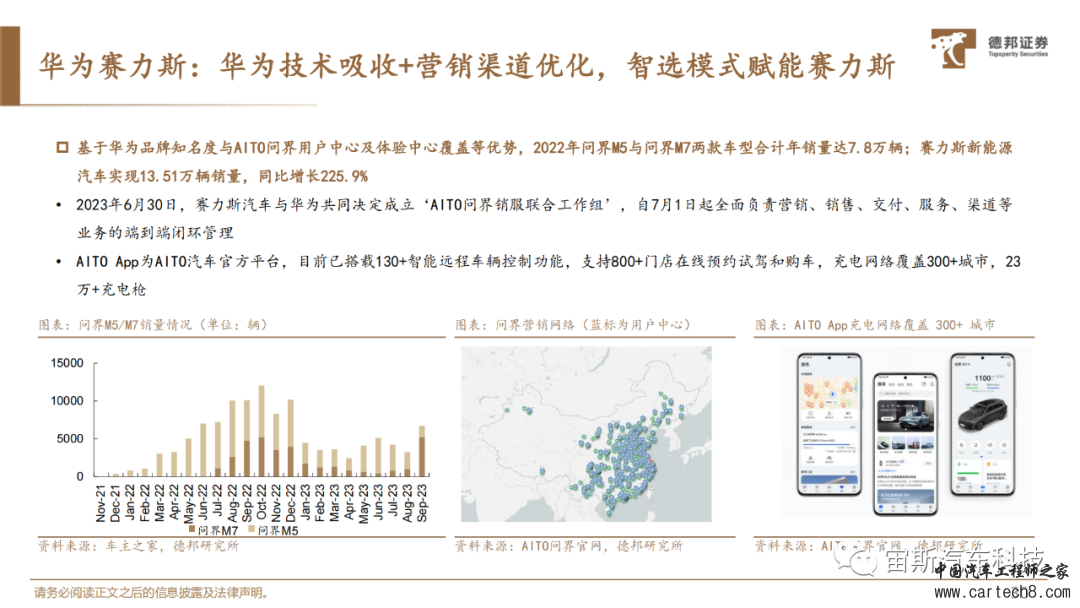This screenshot has width=1080, height=608.
Task: Click the hollow square bullet before 基于华为品牌
Action: 62,147
